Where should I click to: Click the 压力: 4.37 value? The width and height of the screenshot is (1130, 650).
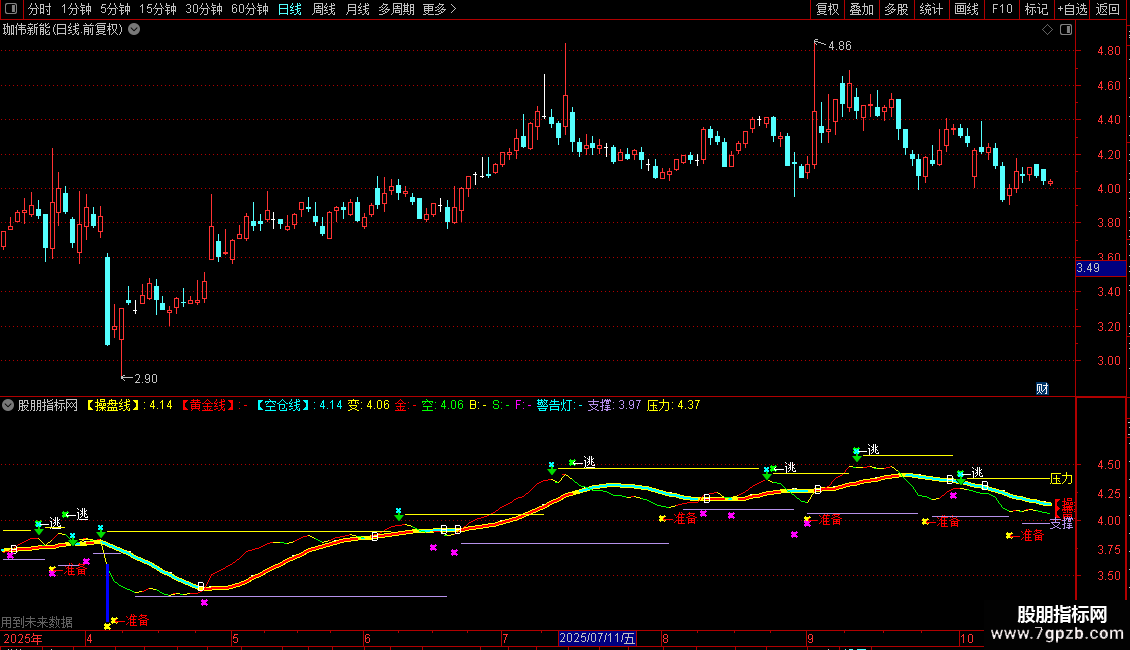[673, 405]
